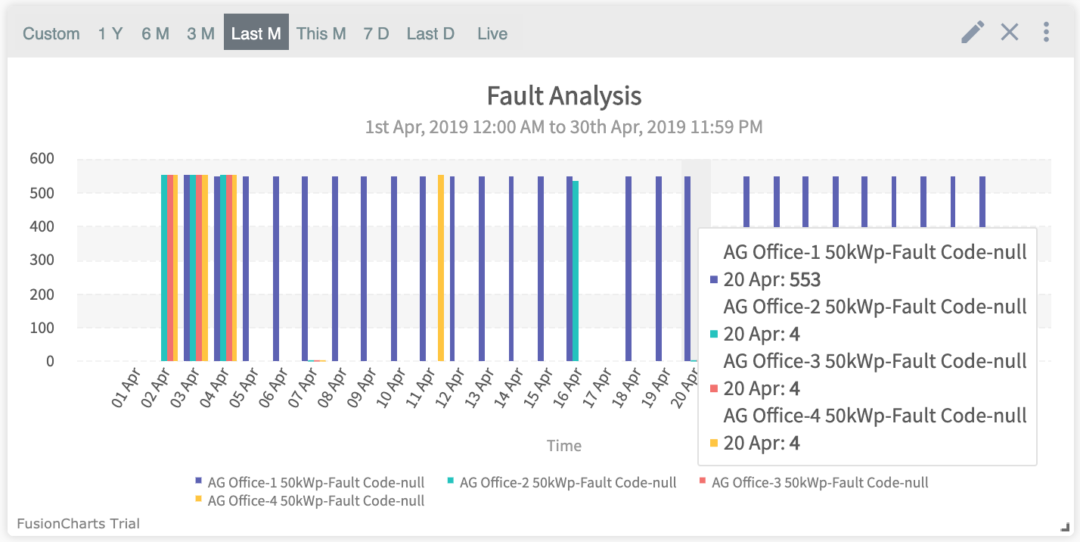
Task: Toggle AG Office-3 legend entry
Action: [819, 483]
